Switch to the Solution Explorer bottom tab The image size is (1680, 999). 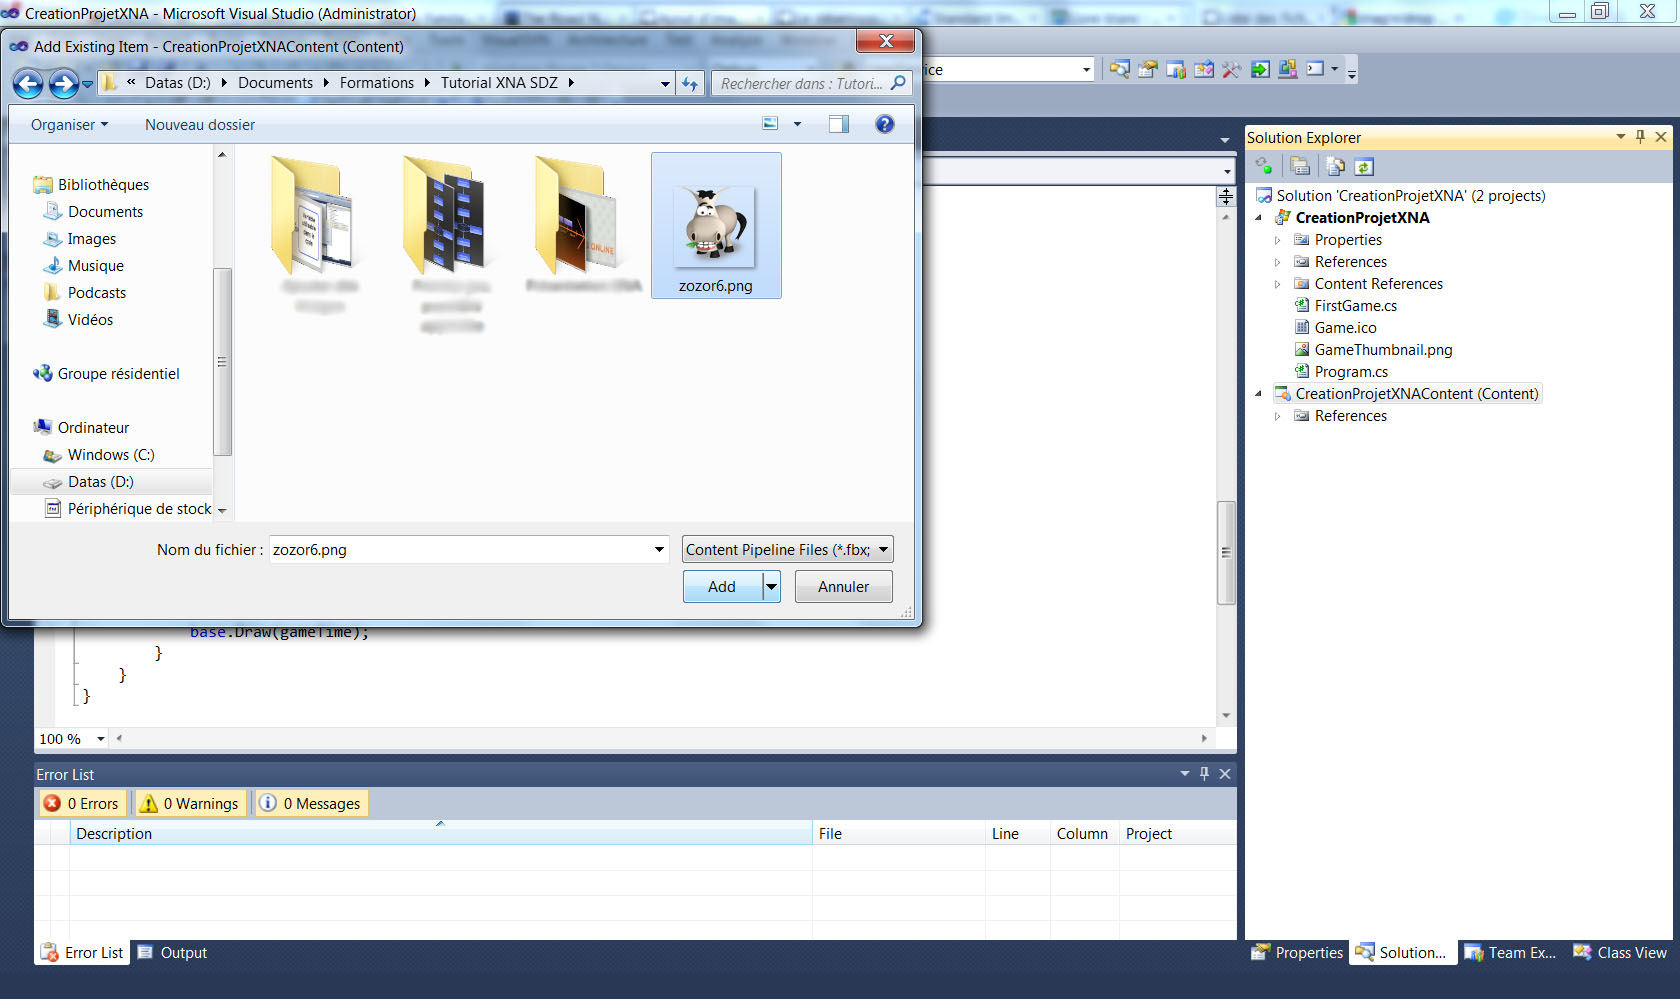pyautogui.click(x=1401, y=953)
